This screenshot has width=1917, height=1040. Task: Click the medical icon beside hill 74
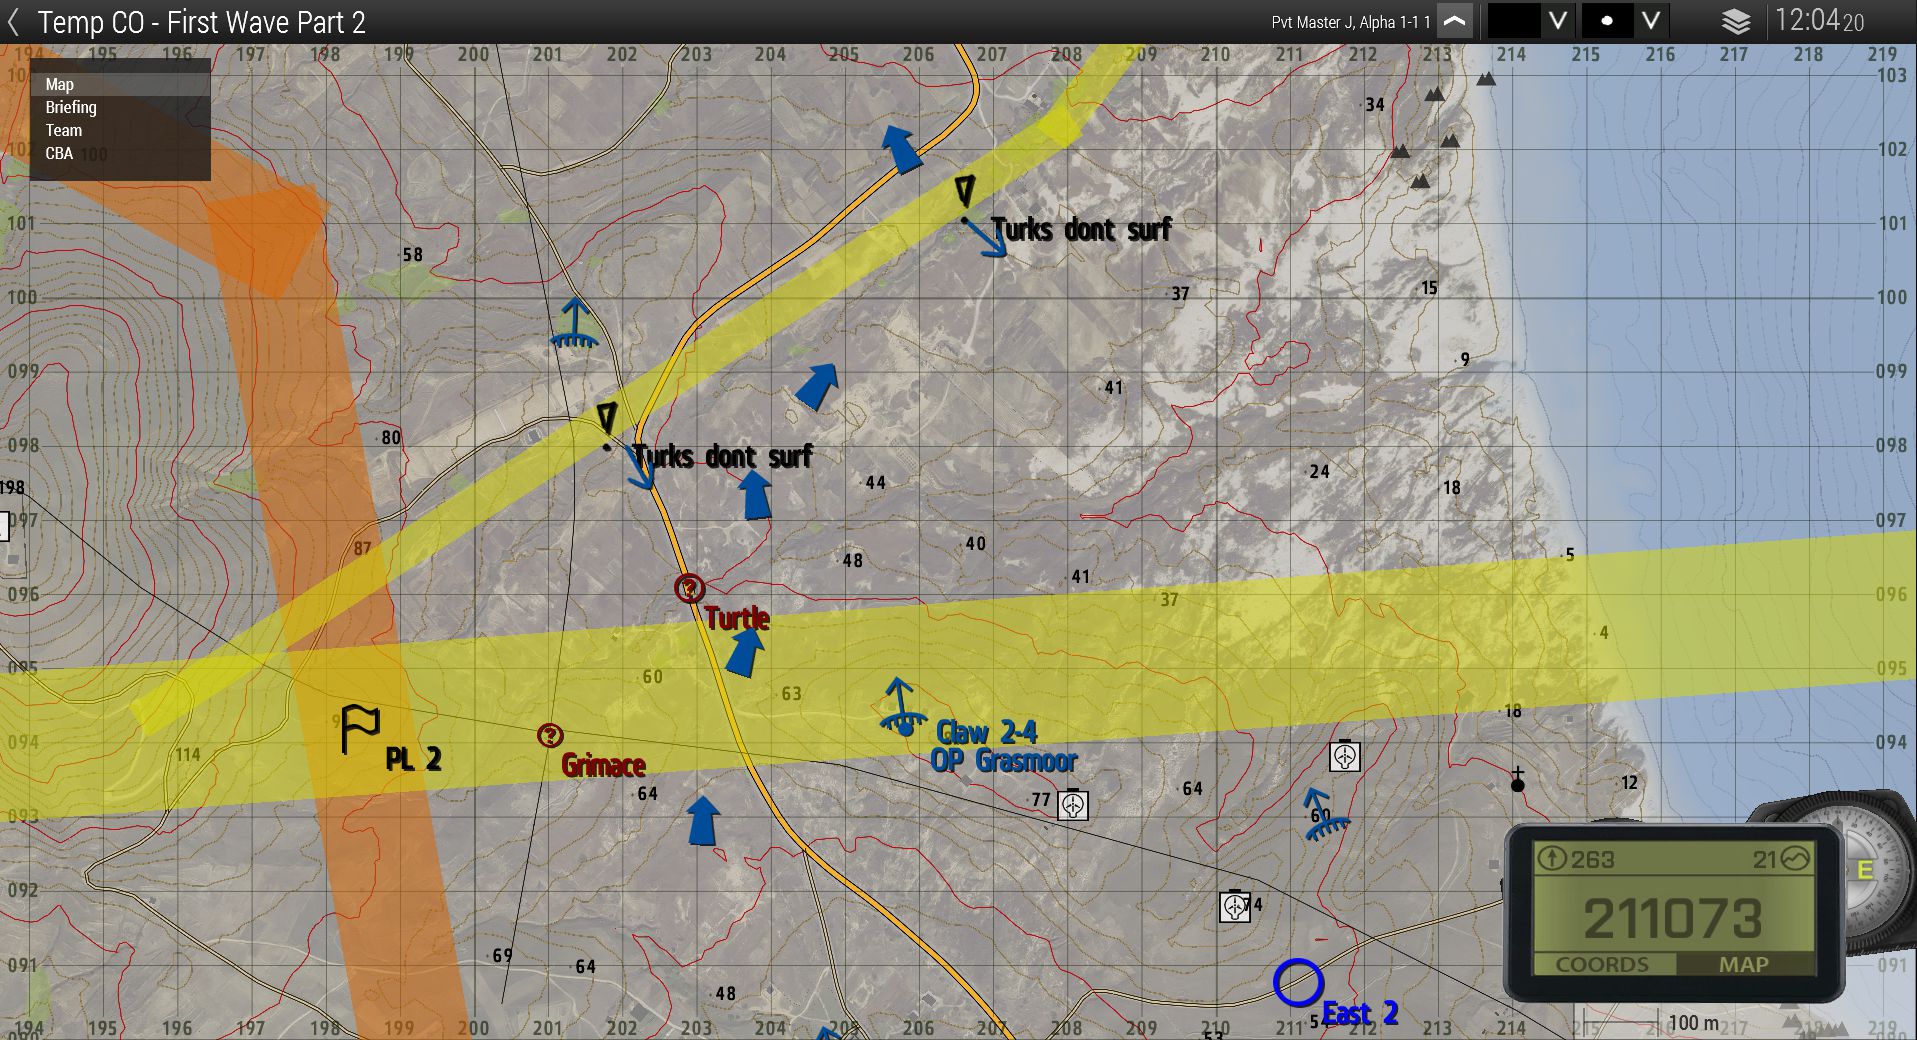[1236, 906]
